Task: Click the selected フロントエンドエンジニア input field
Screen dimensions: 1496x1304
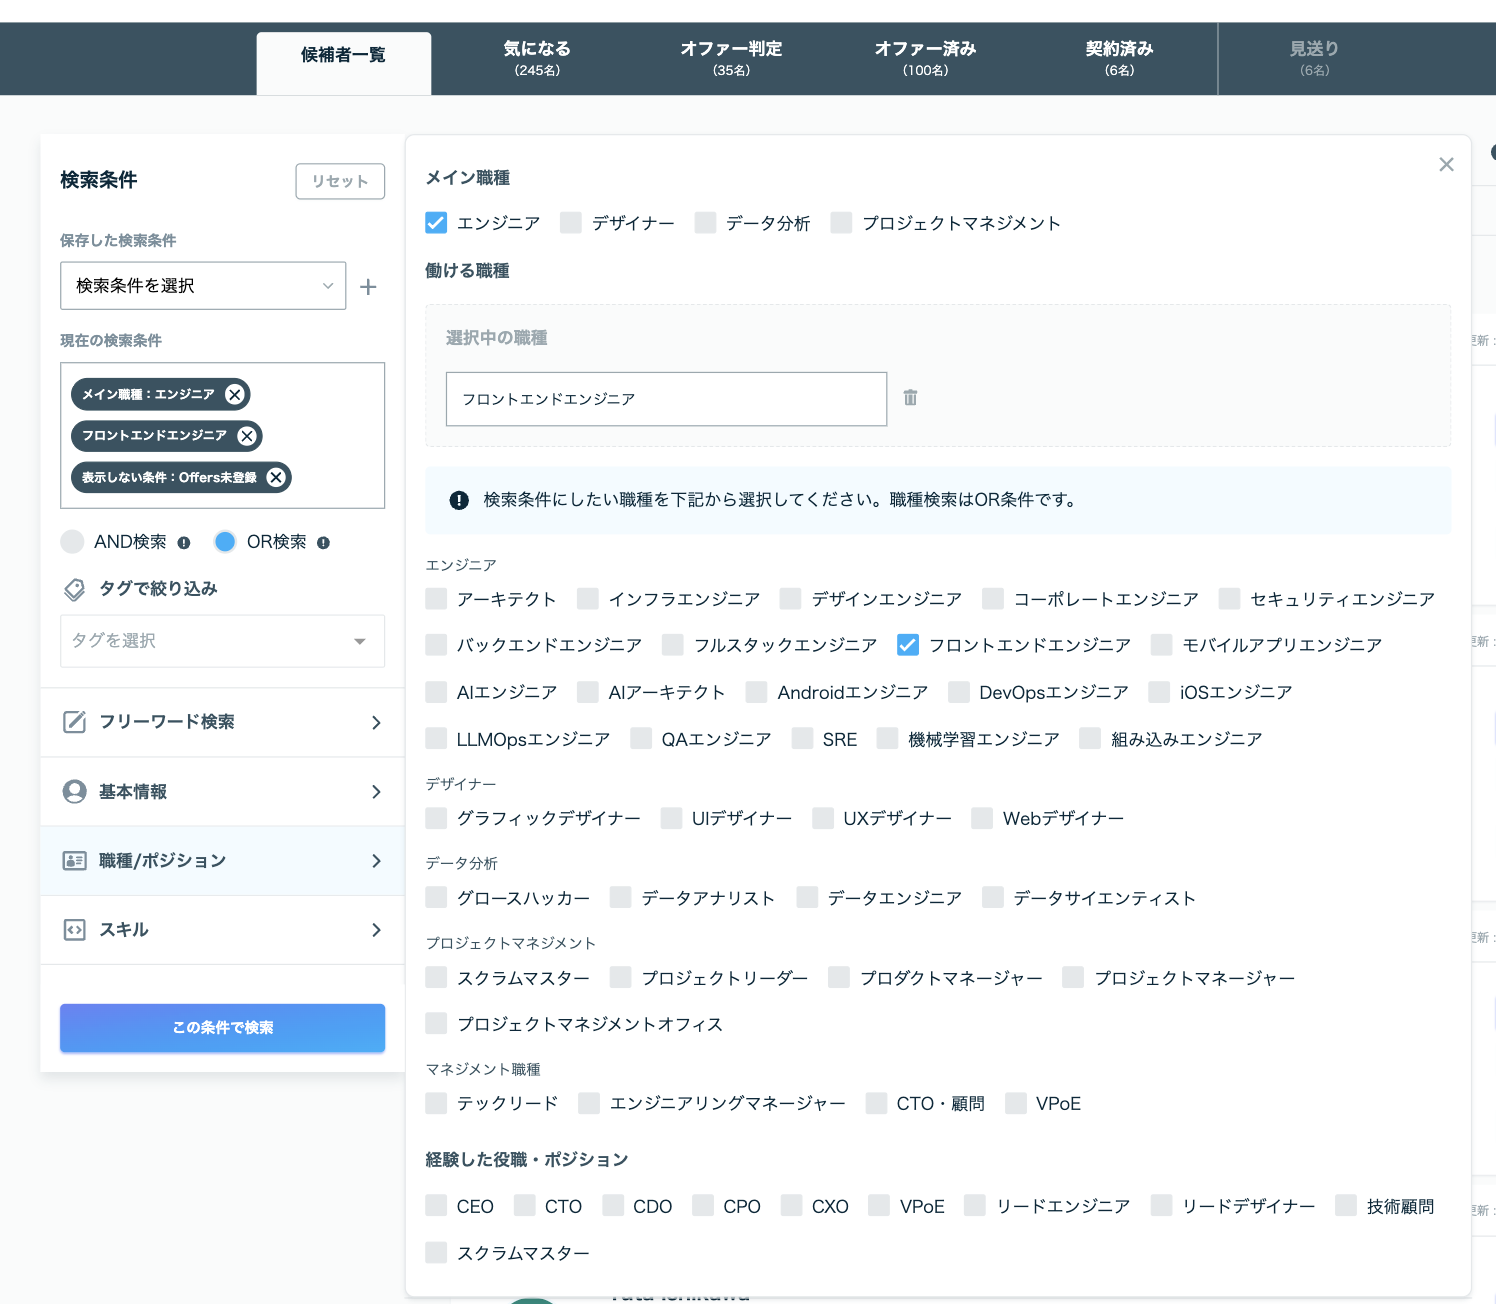Action: pyautogui.click(x=666, y=399)
